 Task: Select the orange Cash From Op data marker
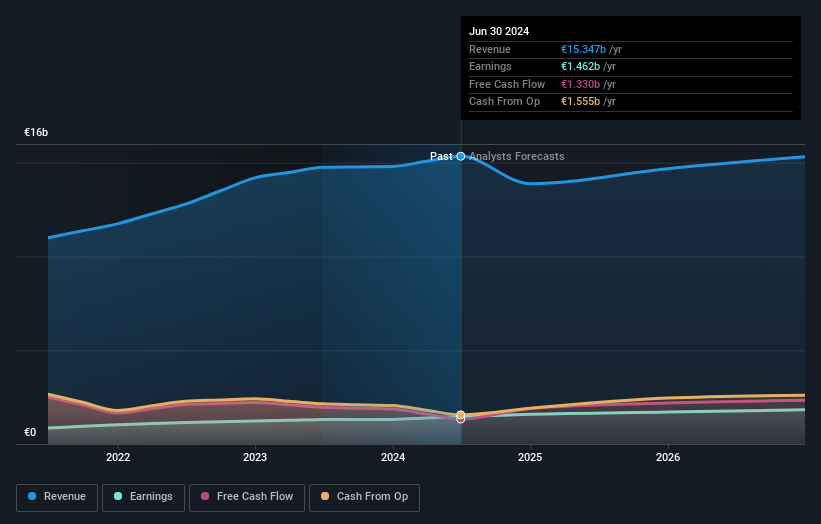(461, 415)
